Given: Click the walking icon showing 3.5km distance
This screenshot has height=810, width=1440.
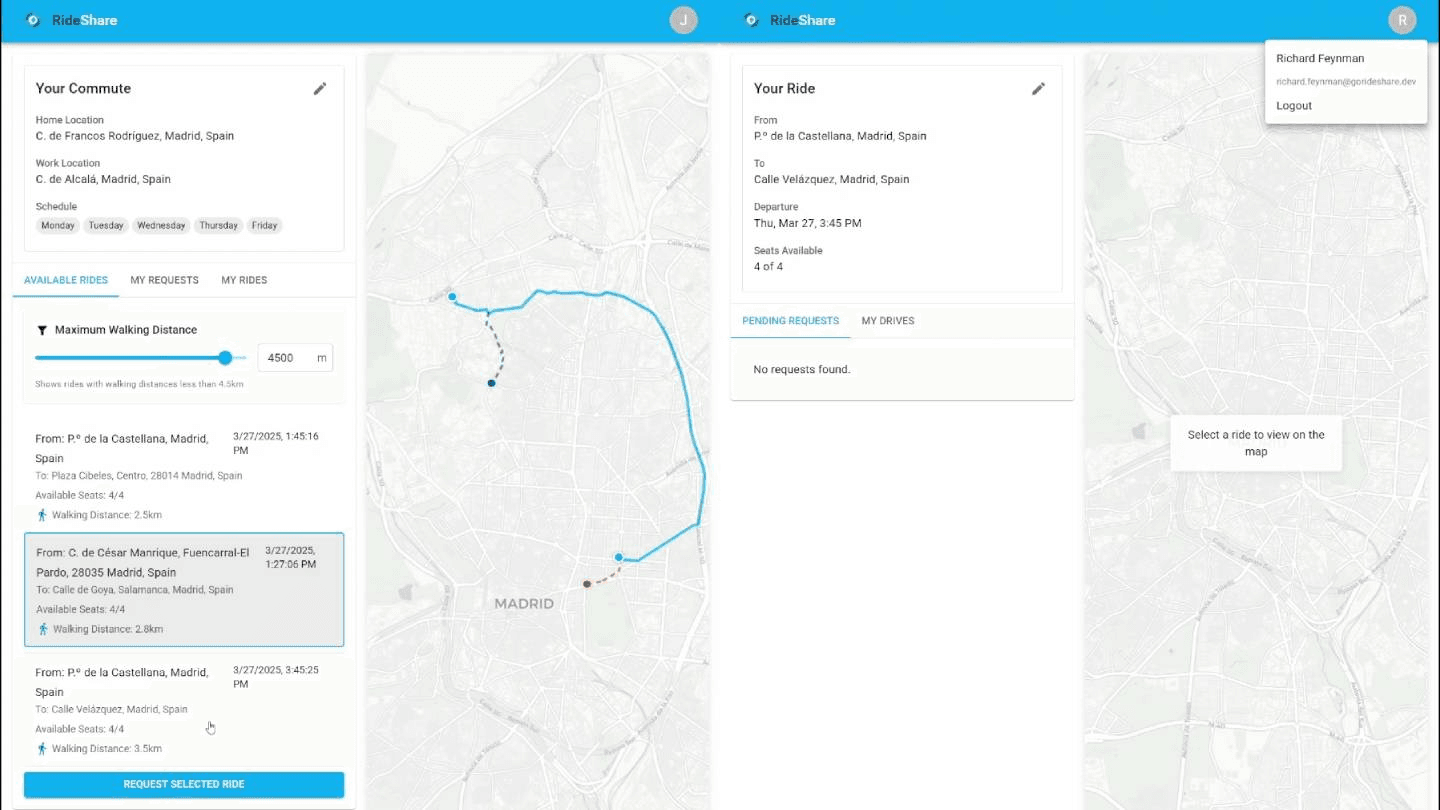Looking at the screenshot, I should [x=41, y=748].
